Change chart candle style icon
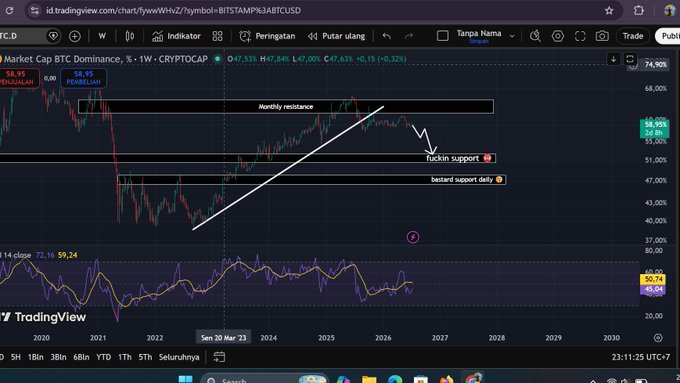680x383 pixels. point(129,36)
